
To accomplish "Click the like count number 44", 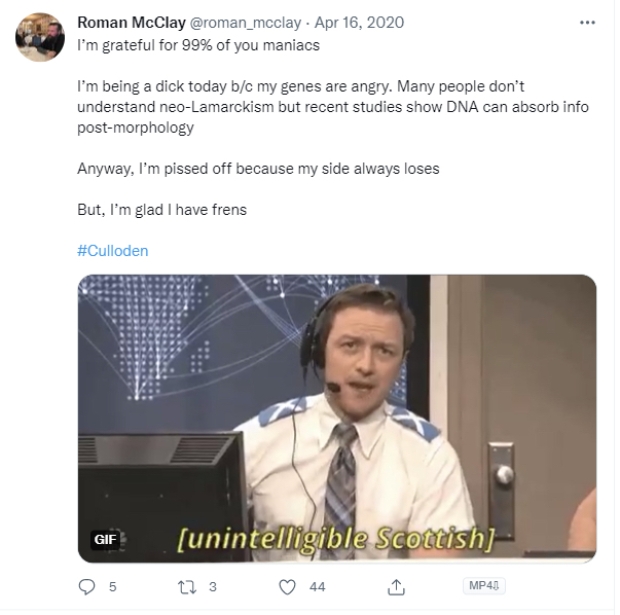I will (317, 587).
